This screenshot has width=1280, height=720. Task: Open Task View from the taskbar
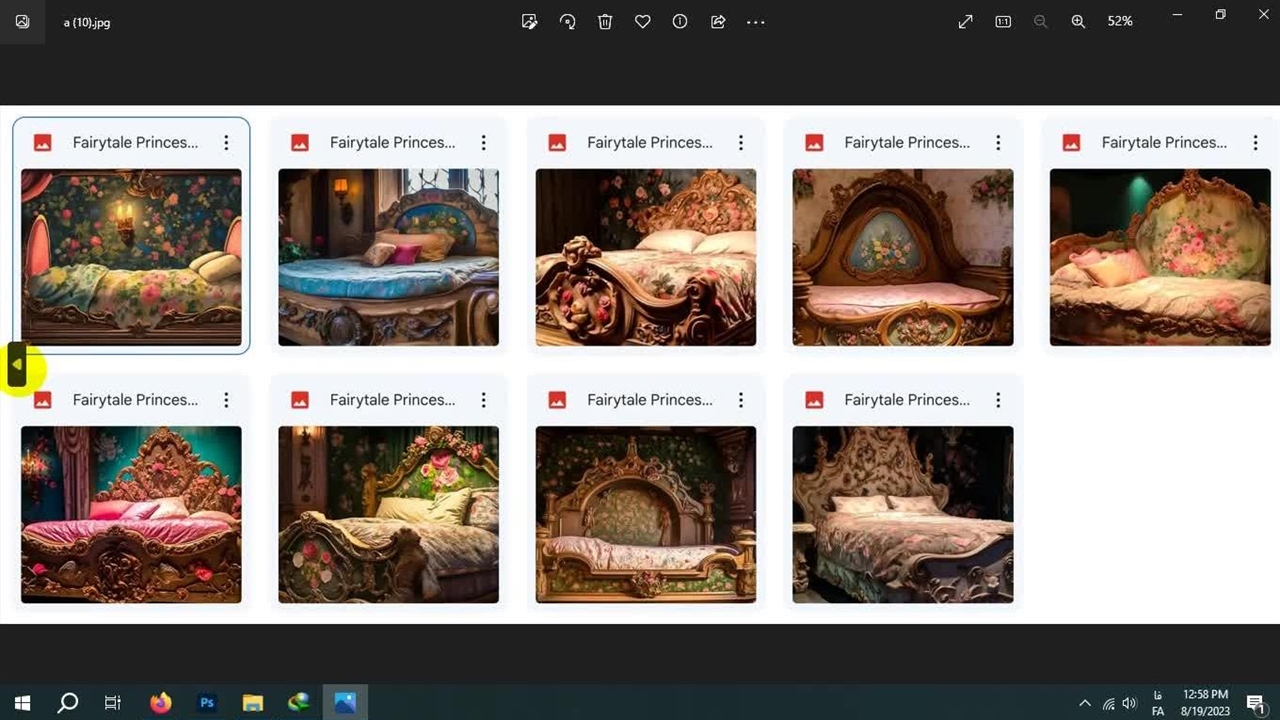[113, 703]
